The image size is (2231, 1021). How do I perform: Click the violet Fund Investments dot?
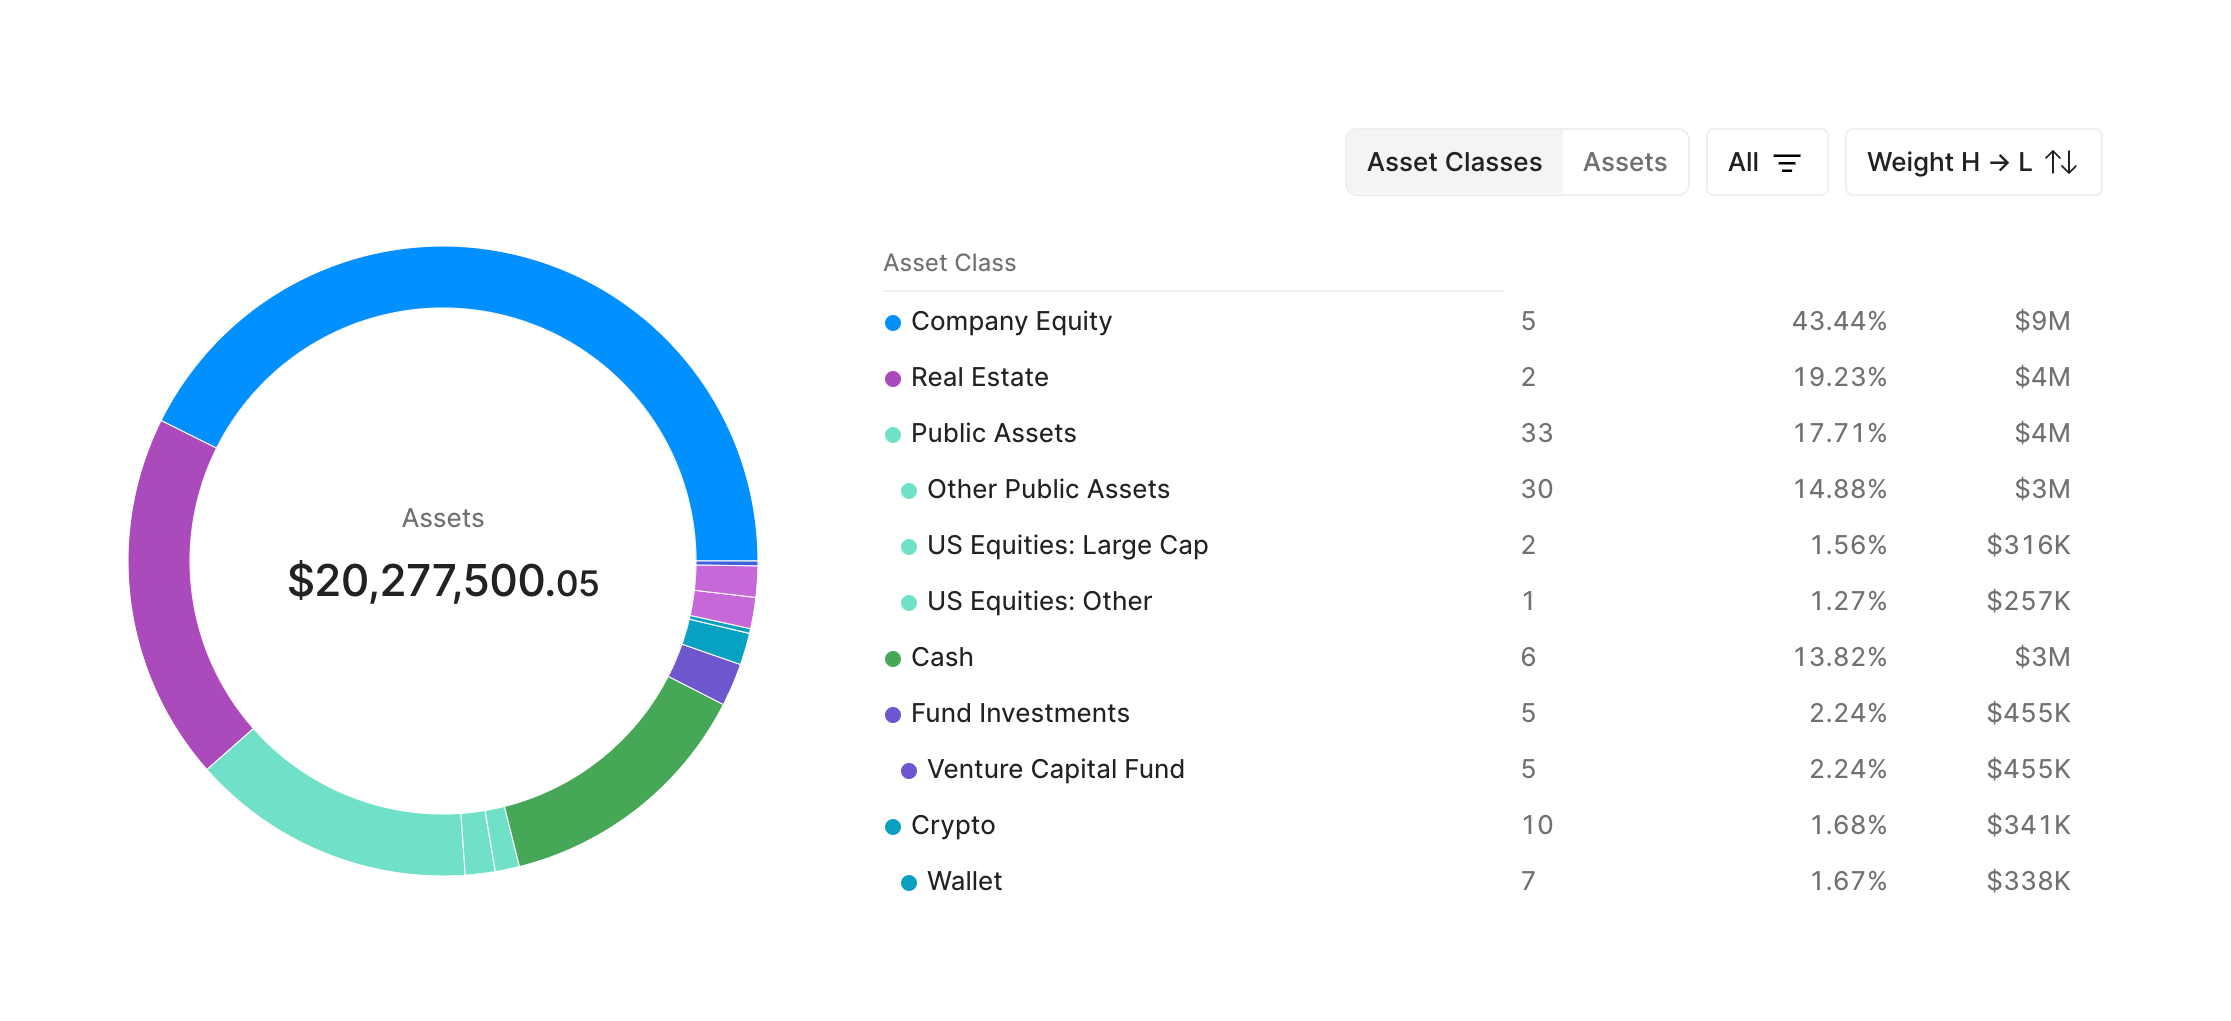coord(893,714)
